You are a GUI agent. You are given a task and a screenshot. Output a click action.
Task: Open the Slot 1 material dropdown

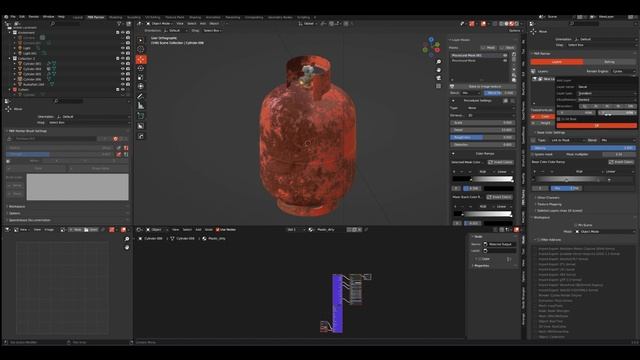pos(296,230)
